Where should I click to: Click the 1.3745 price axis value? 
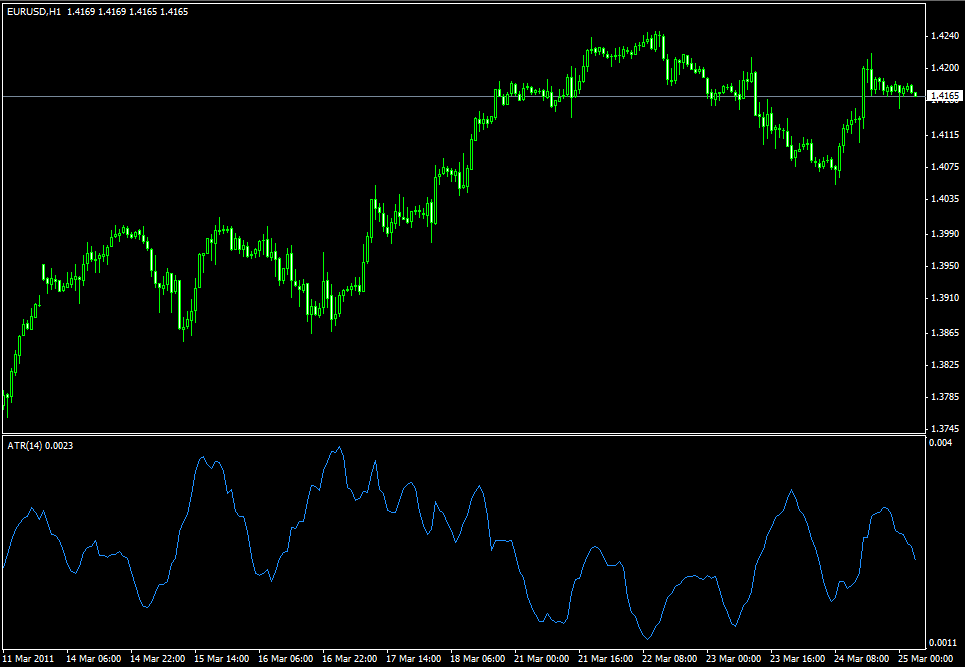[x=945, y=428]
